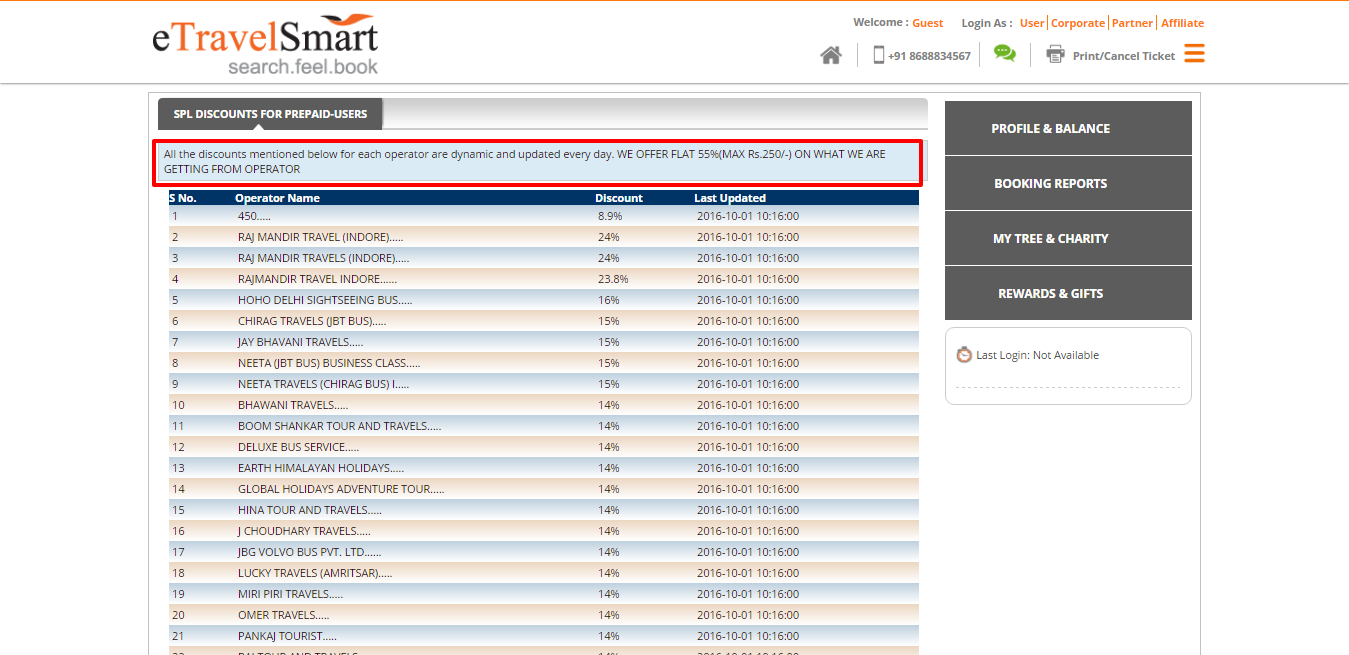Open the green chat bubbles icon

(1004, 54)
